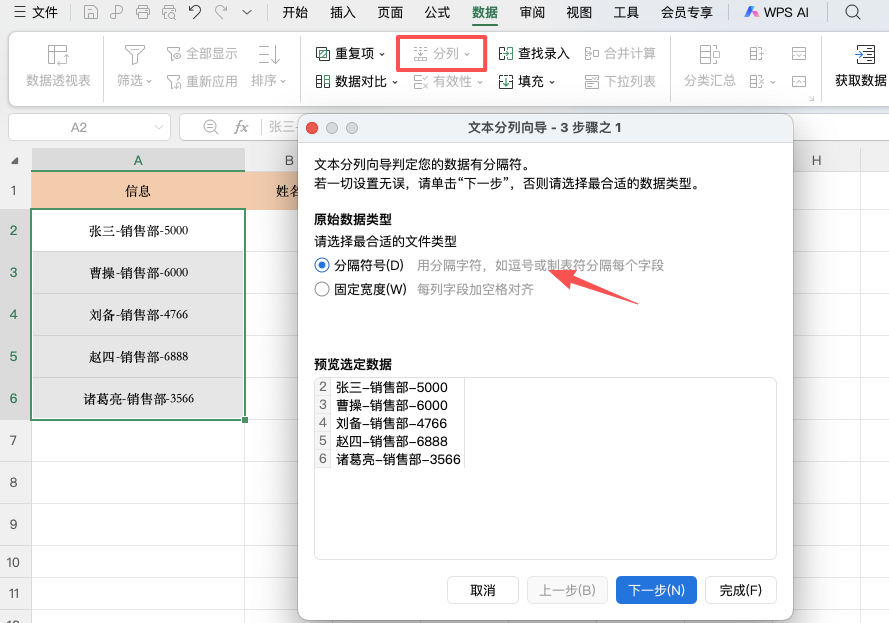The width and height of the screenshot is (889, 623).
Task: Redo the last action
Action: (221, 12)
